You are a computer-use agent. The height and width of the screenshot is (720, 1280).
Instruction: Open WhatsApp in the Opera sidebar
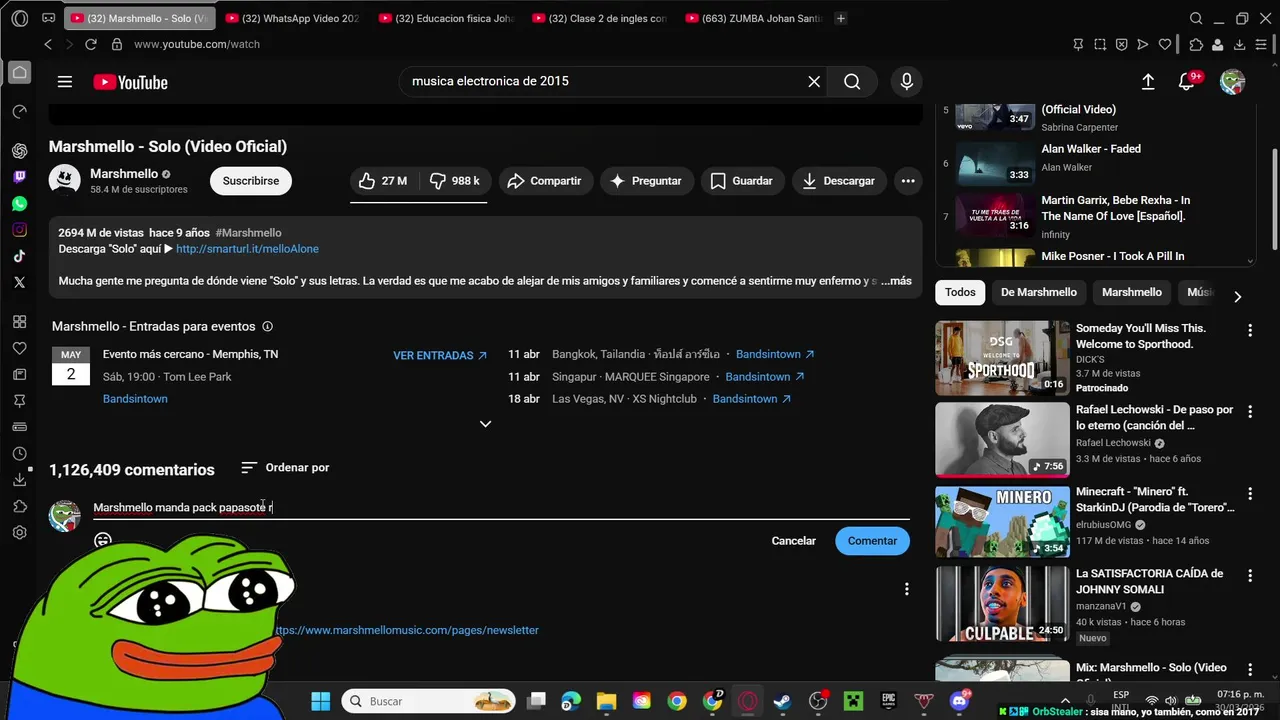[x=19, y=203]
